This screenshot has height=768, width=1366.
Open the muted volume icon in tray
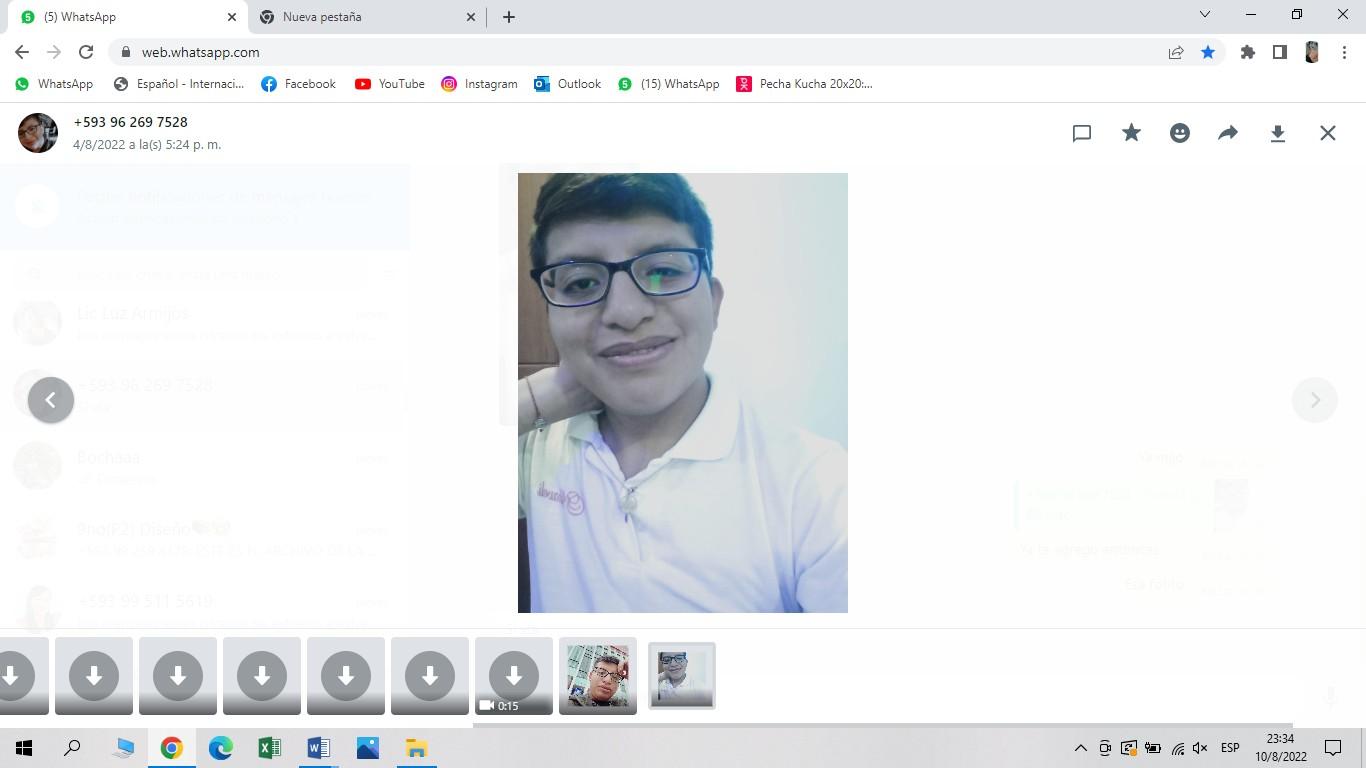pyautogui.click(x=1200, y=748)
